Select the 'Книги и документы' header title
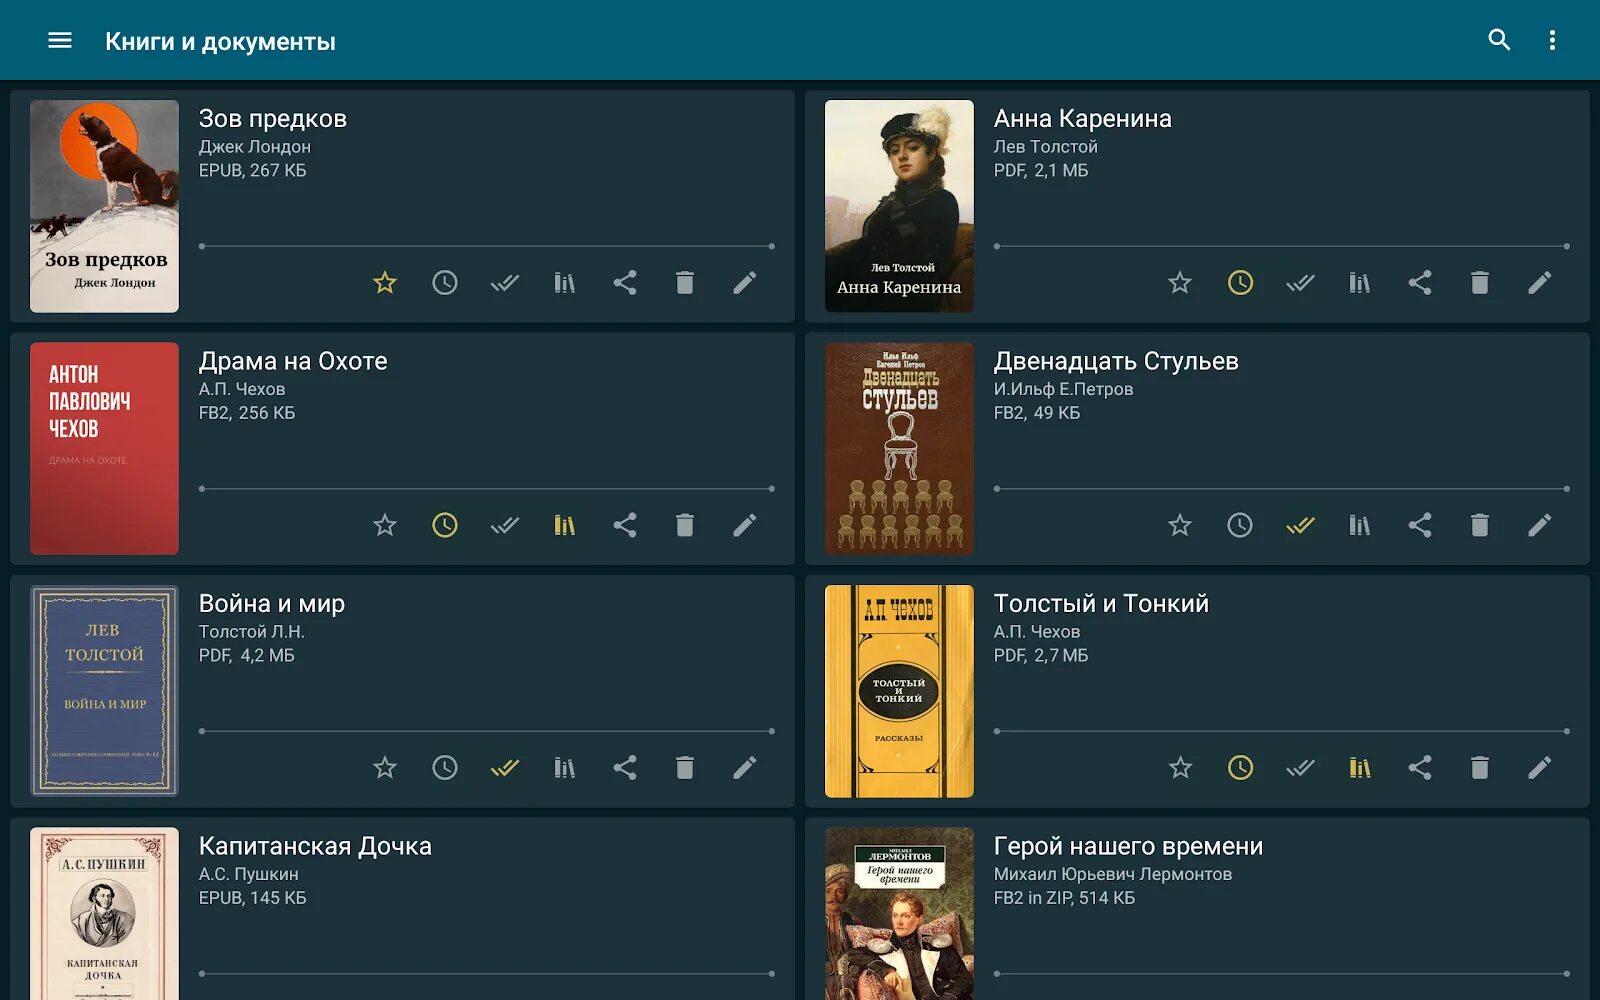The width and height of the screenshot is (1600, 1000). (220, 42)
